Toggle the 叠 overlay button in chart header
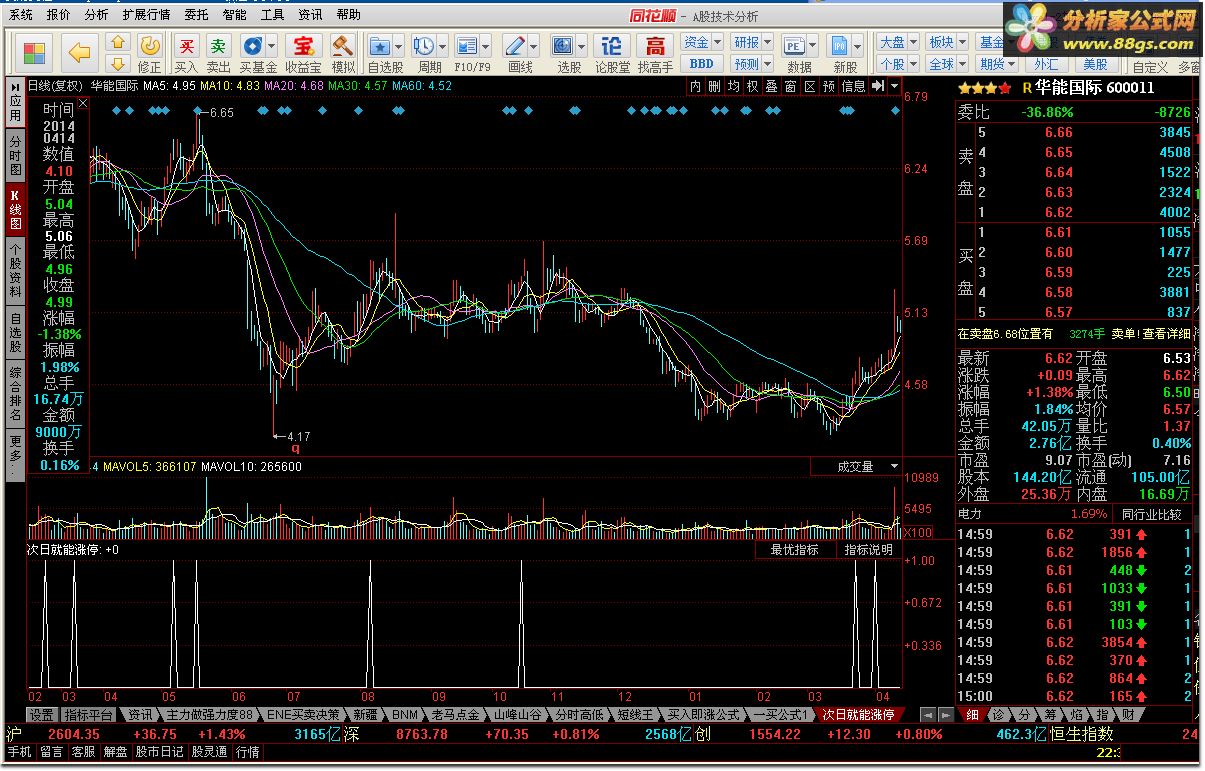The image size is (1205, 771). 771,87
